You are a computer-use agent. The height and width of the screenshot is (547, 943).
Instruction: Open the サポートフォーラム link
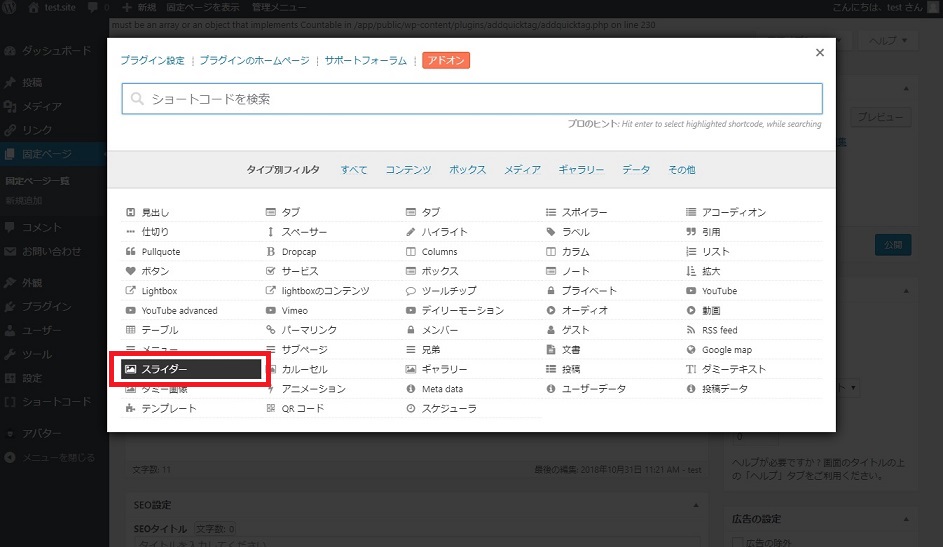(366, 61)
